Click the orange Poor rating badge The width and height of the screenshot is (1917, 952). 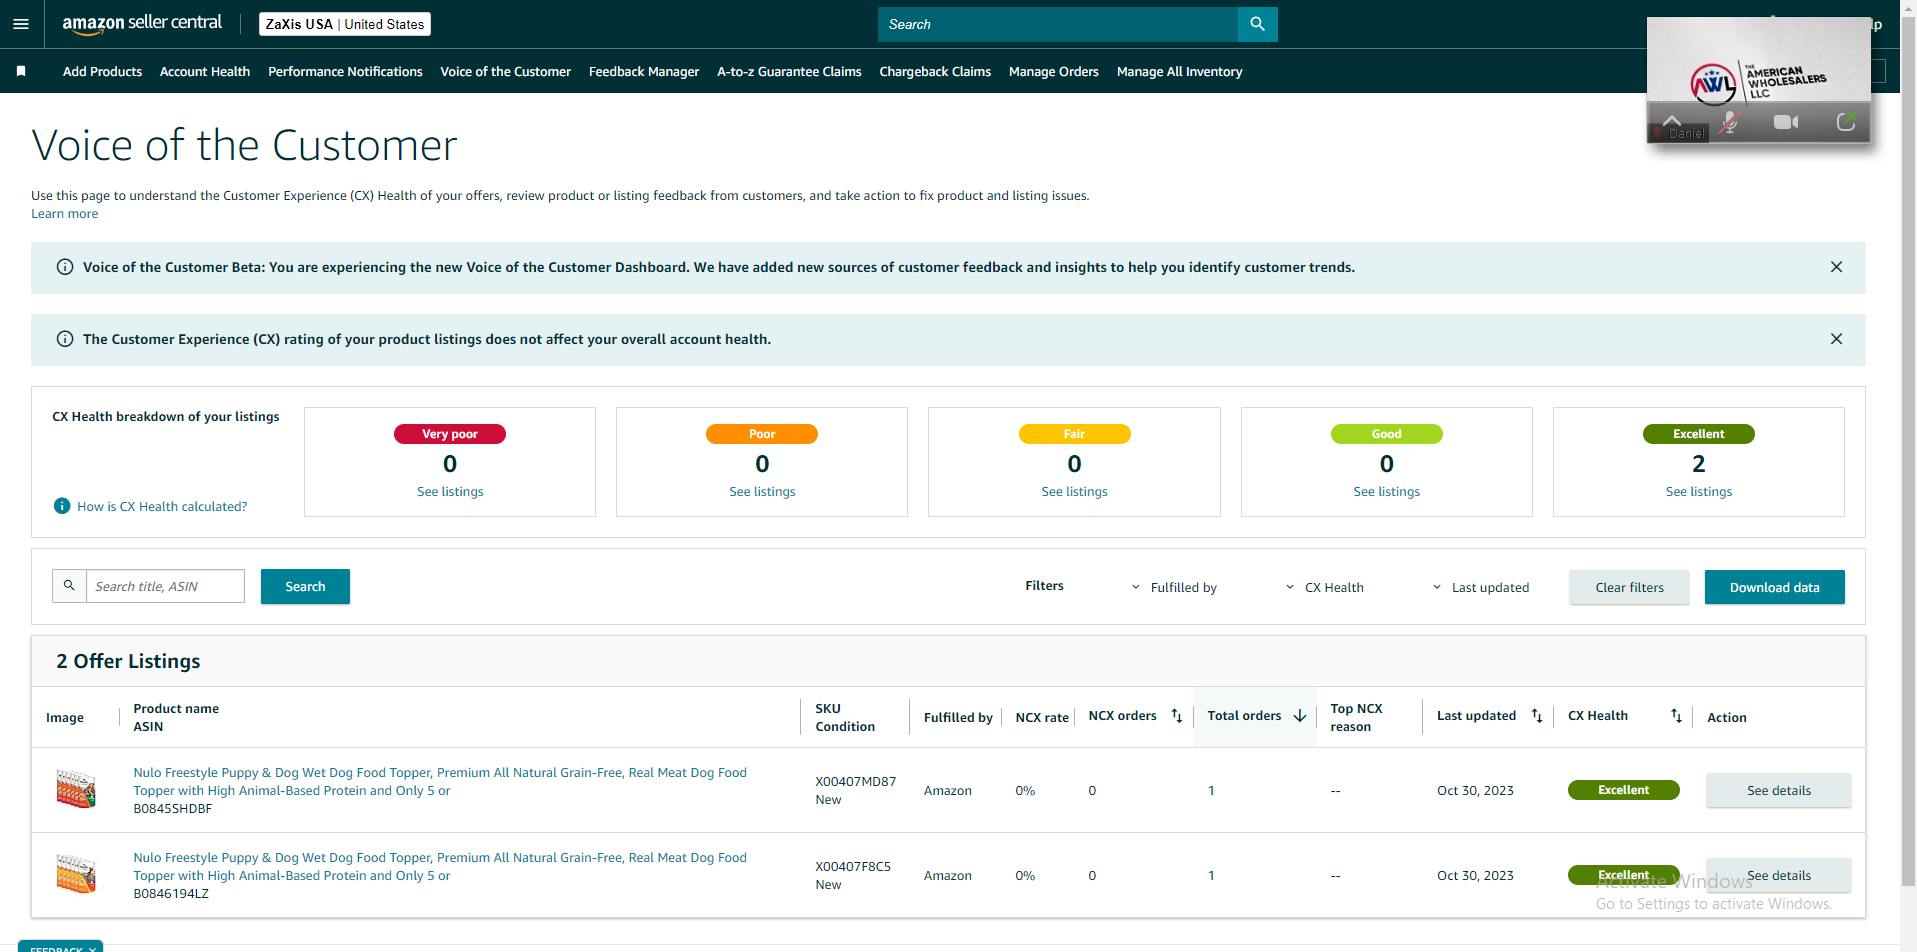(762, 434)
